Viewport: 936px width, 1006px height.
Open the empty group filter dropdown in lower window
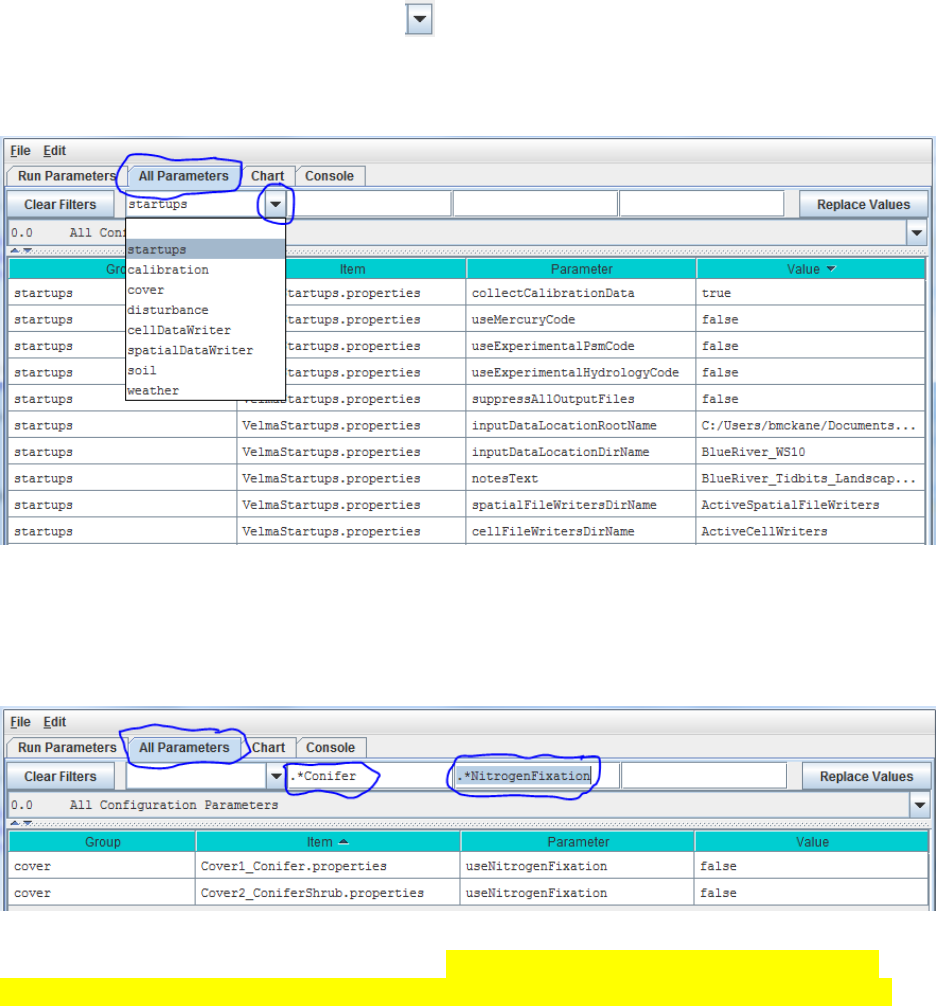[275, 776]
